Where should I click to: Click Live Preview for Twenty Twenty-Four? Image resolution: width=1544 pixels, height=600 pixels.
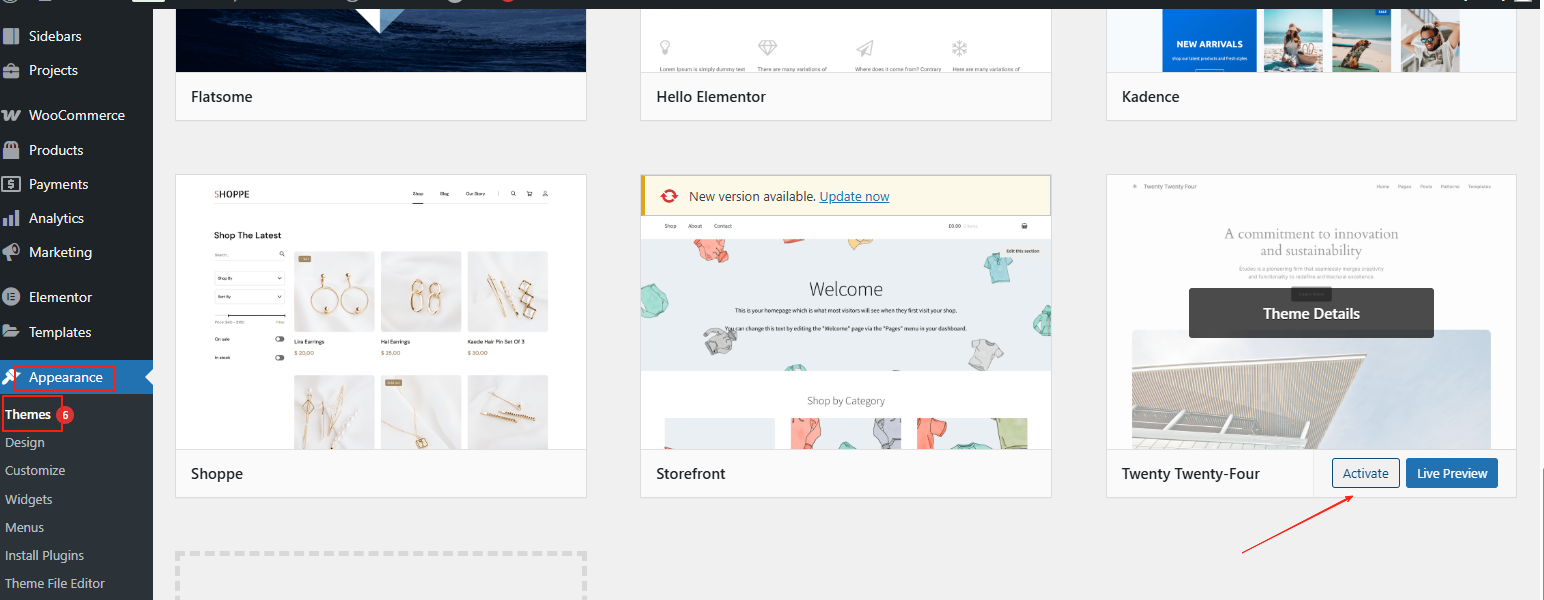click(x=1452, y=473)
